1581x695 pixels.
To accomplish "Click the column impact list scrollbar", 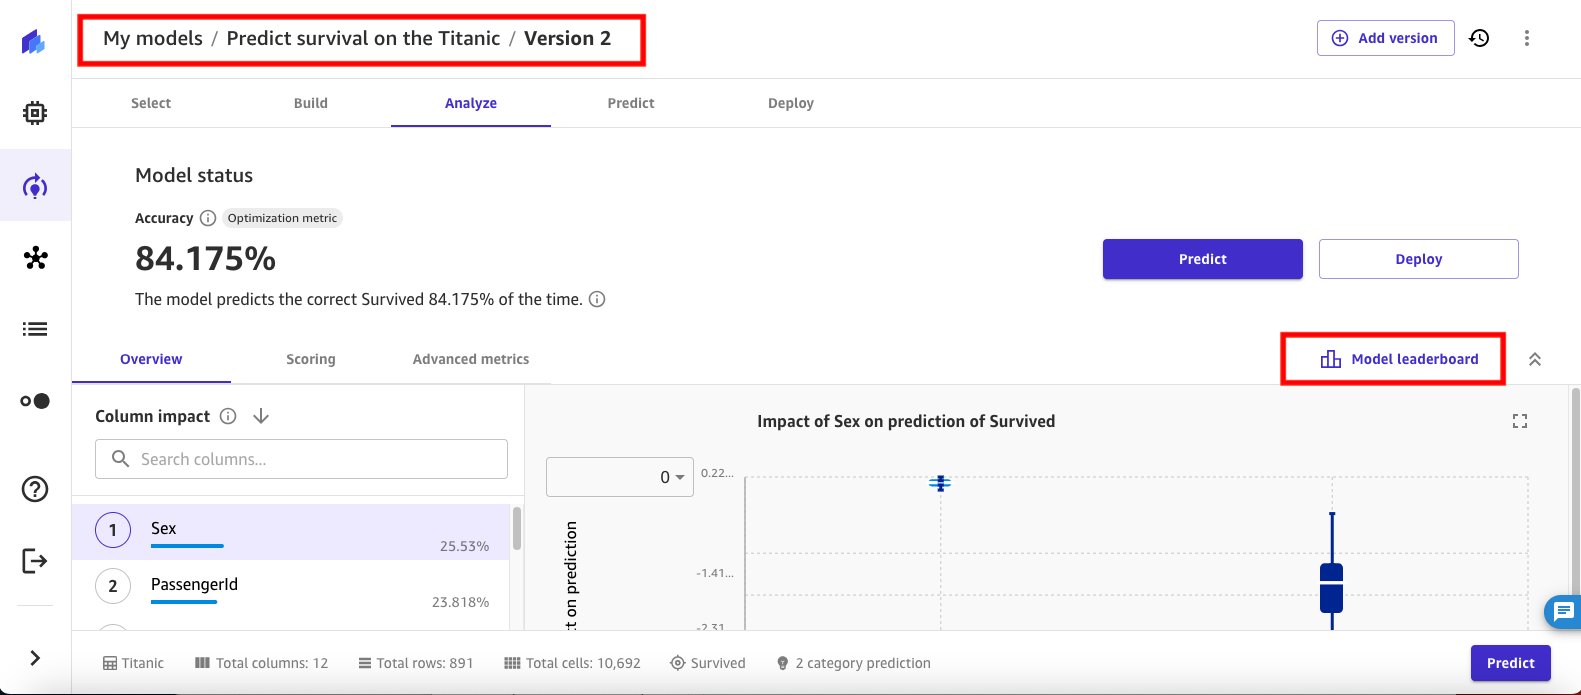I will tap(517, 528).
